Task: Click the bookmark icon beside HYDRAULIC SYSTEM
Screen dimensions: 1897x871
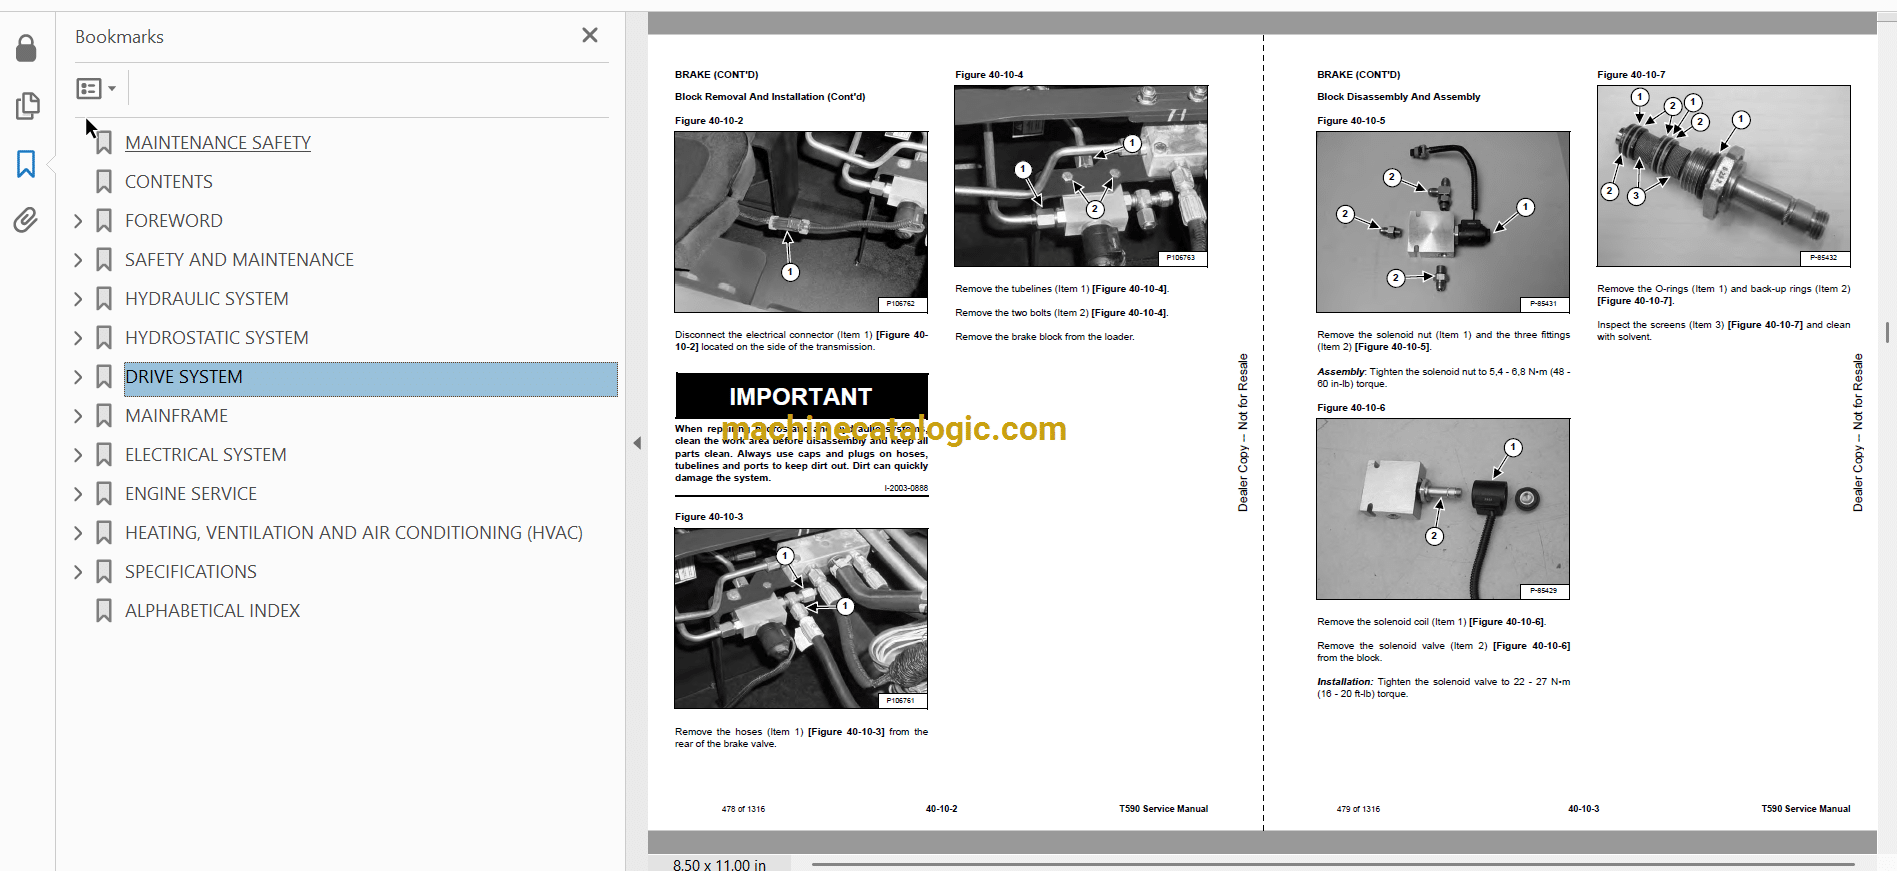Action: [104, 299]
